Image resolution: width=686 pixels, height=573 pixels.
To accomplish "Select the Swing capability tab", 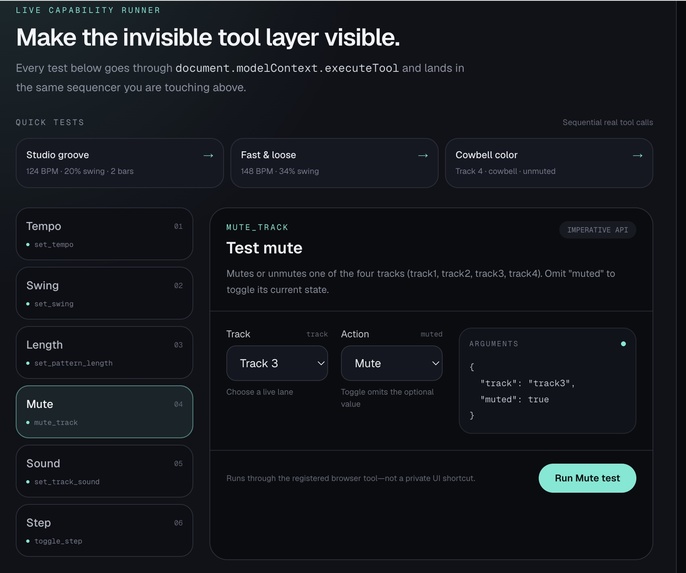I will click(104, 293).
